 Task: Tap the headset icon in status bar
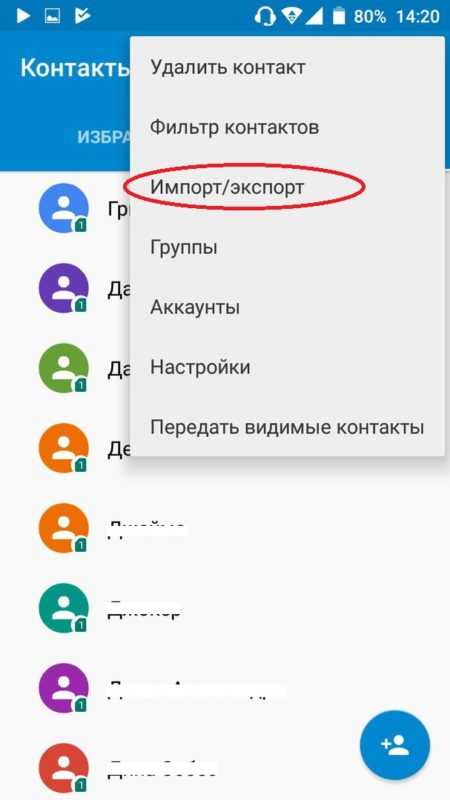pyautogui.click(x=265, y=16)
